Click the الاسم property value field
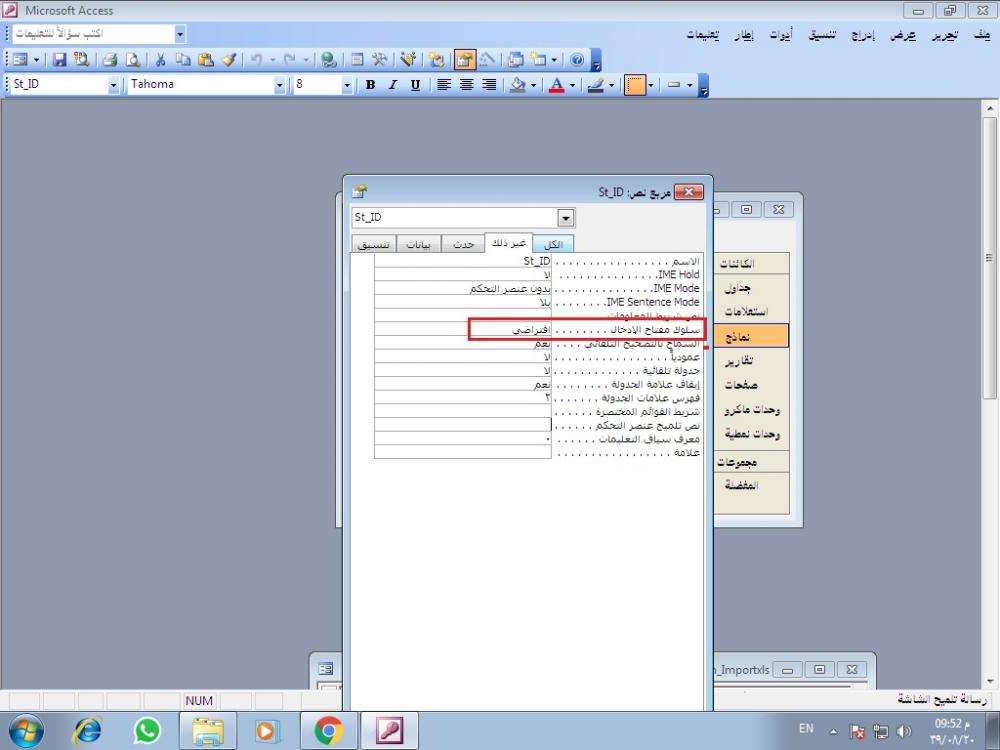The image size is (1000, 750). click(463, 261)
